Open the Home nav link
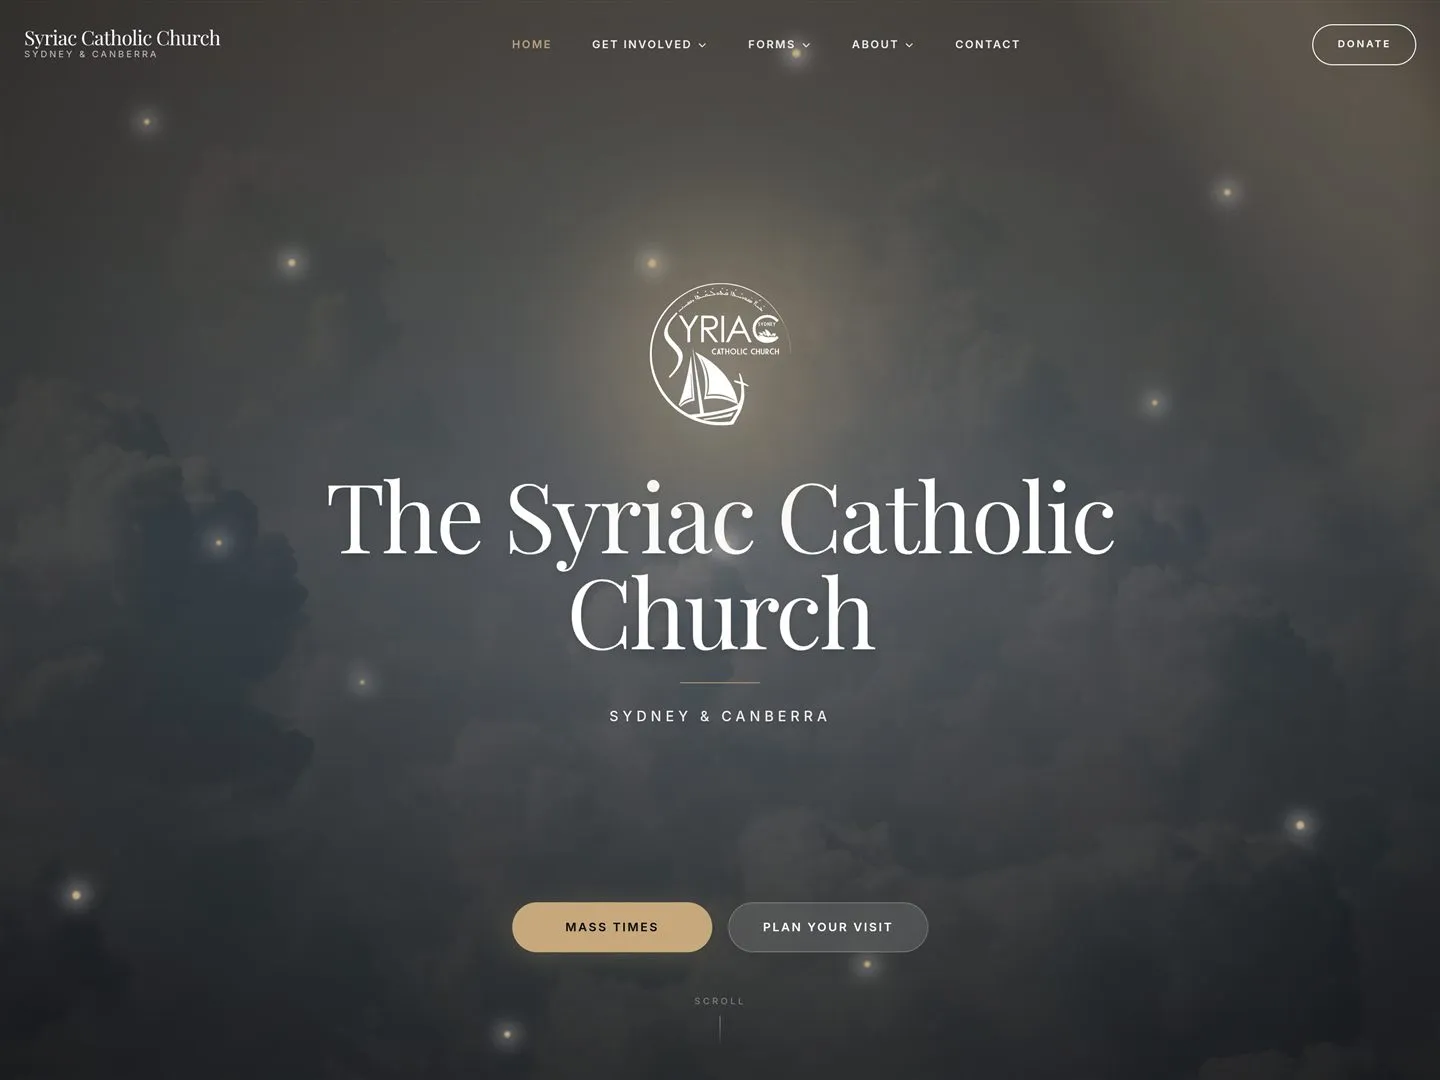This screenshot has width=1440, height=1080. click(x=532, y=44)
